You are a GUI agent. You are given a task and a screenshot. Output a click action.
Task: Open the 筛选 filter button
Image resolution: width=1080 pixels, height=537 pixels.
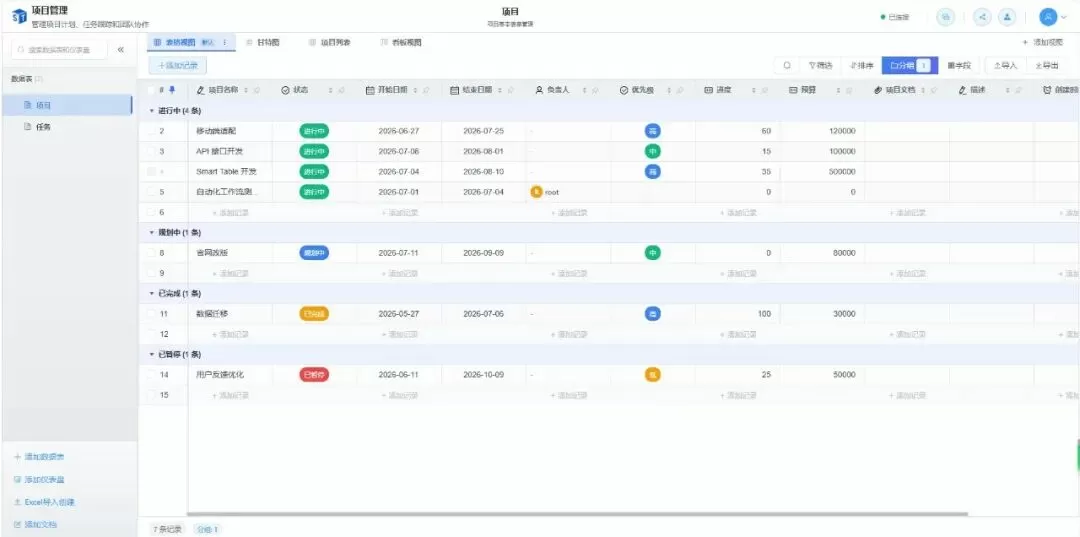click(820, 65)
